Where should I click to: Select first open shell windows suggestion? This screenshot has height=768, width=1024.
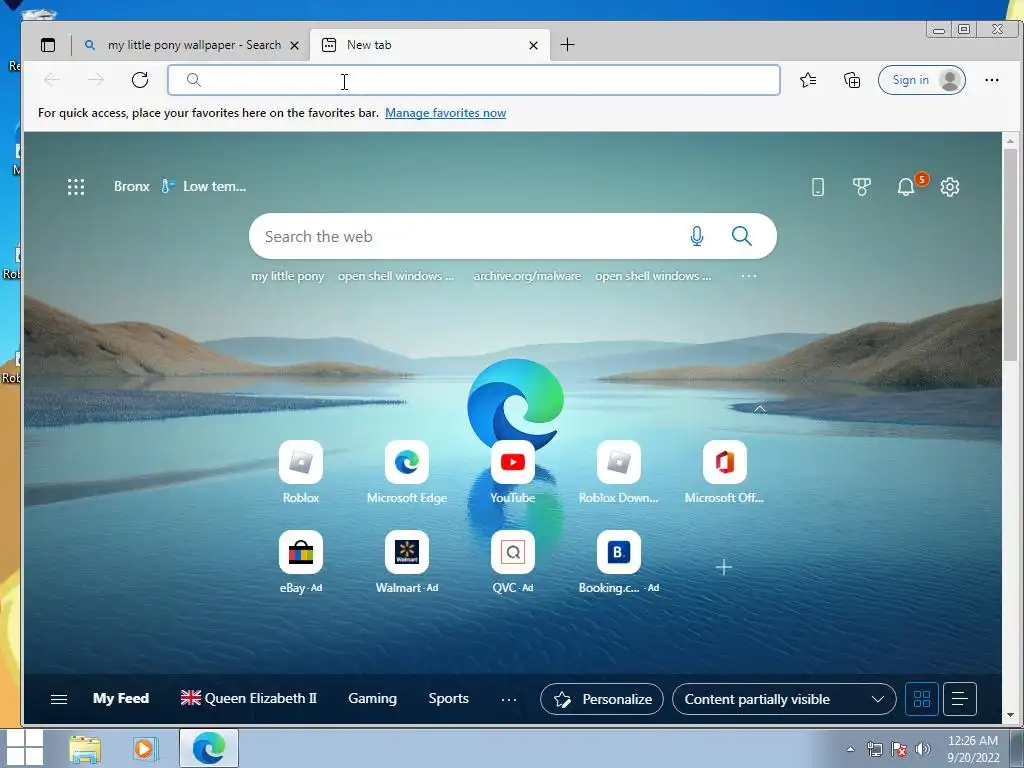[x=395, y=276]
